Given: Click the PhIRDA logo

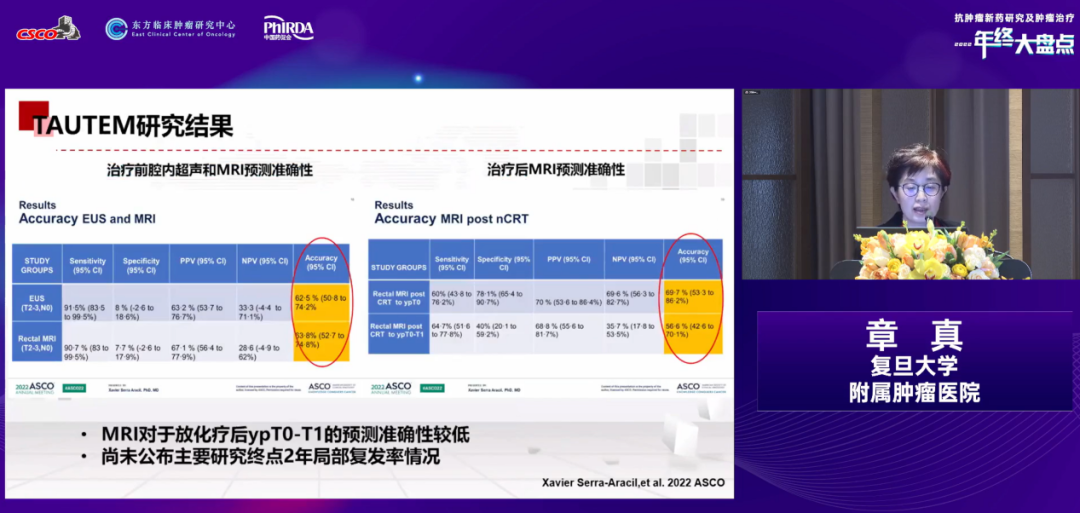Looking at the screenshot, I should point(288,28).
